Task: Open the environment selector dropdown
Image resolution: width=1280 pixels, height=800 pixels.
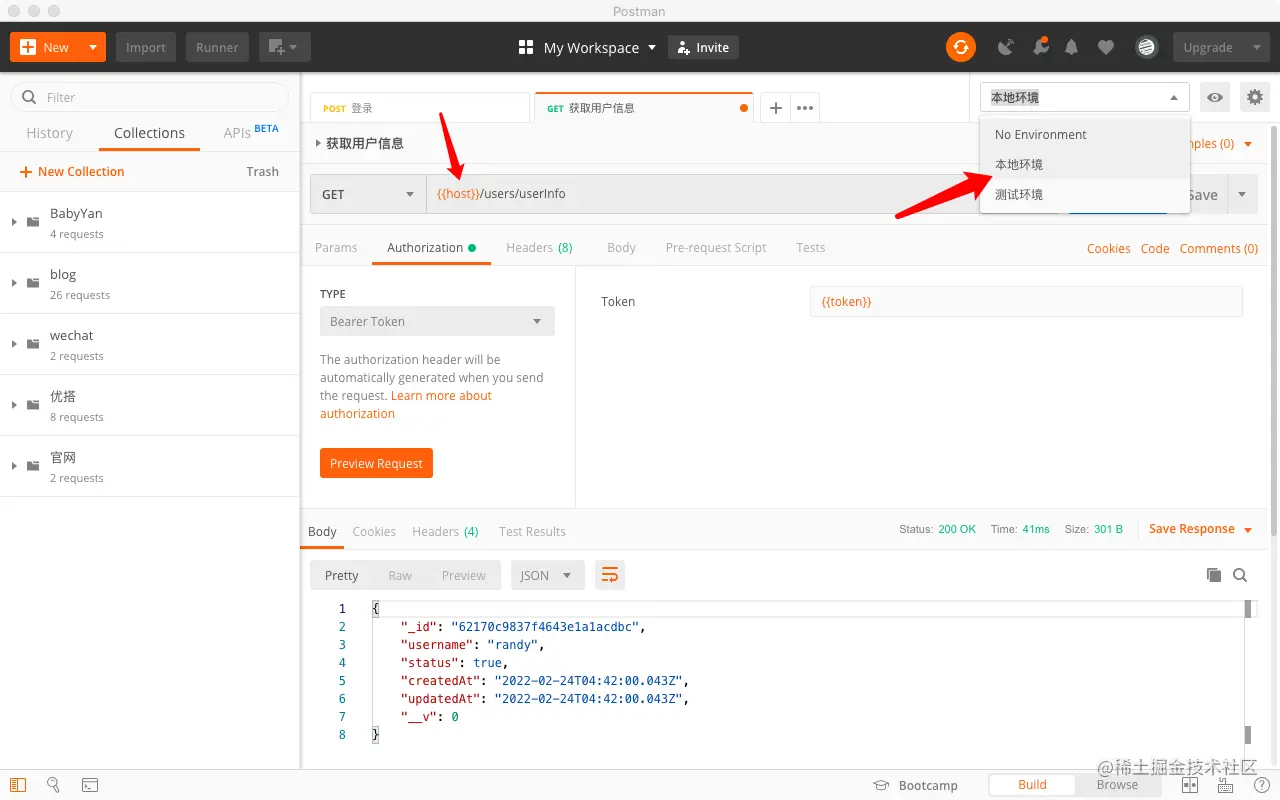Action: pyautogui.click(x=1085, y=97)
